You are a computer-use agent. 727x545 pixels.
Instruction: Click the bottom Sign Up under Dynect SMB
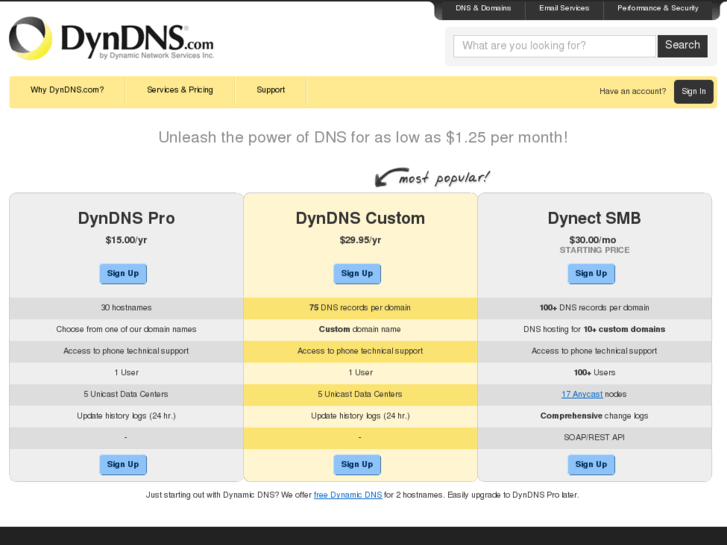click(591, 465)
